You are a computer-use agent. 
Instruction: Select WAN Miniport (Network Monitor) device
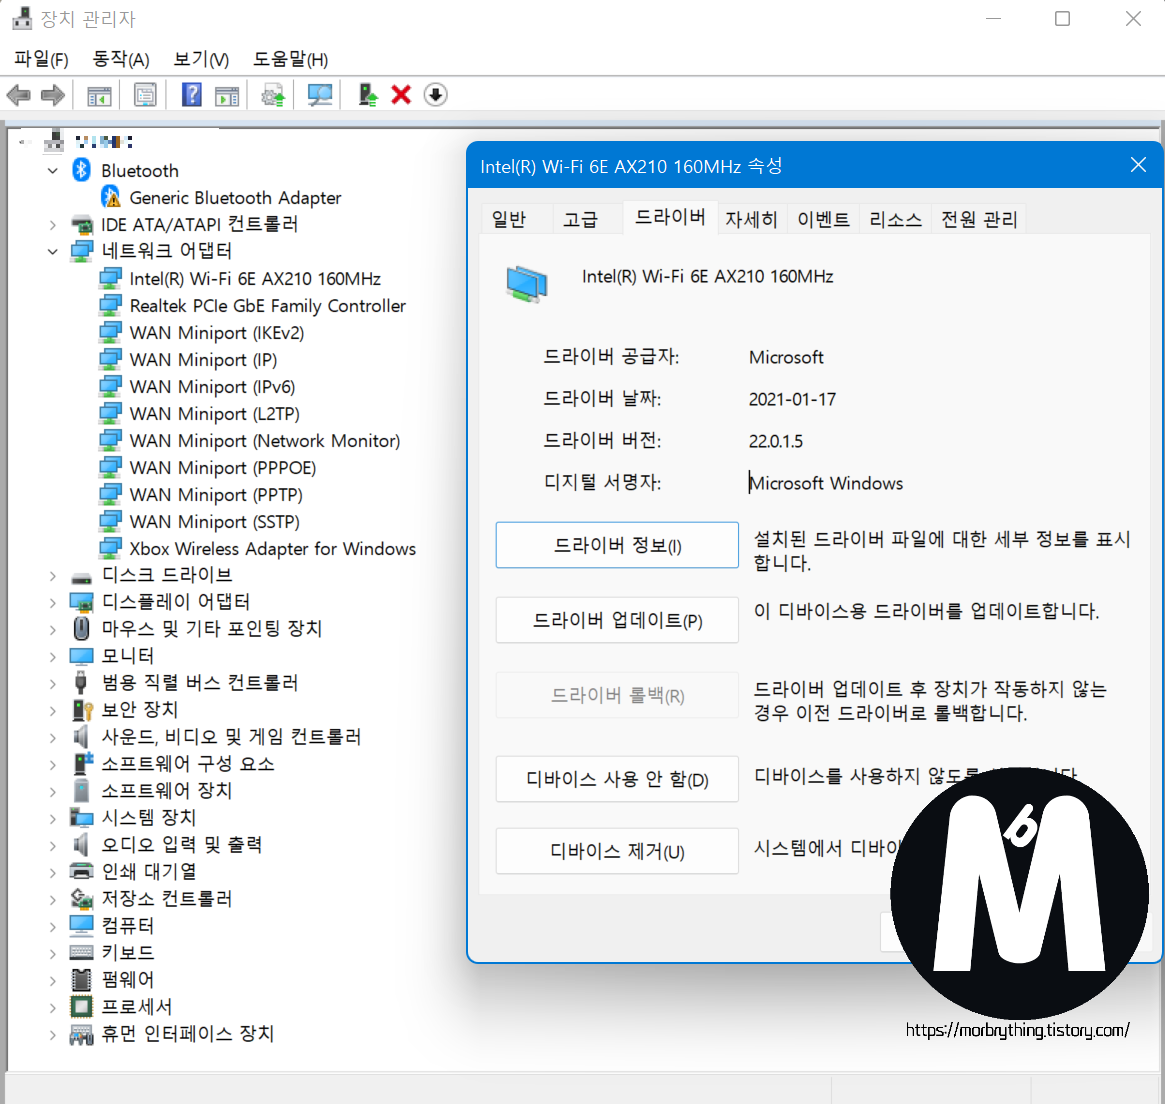[265, 441]
